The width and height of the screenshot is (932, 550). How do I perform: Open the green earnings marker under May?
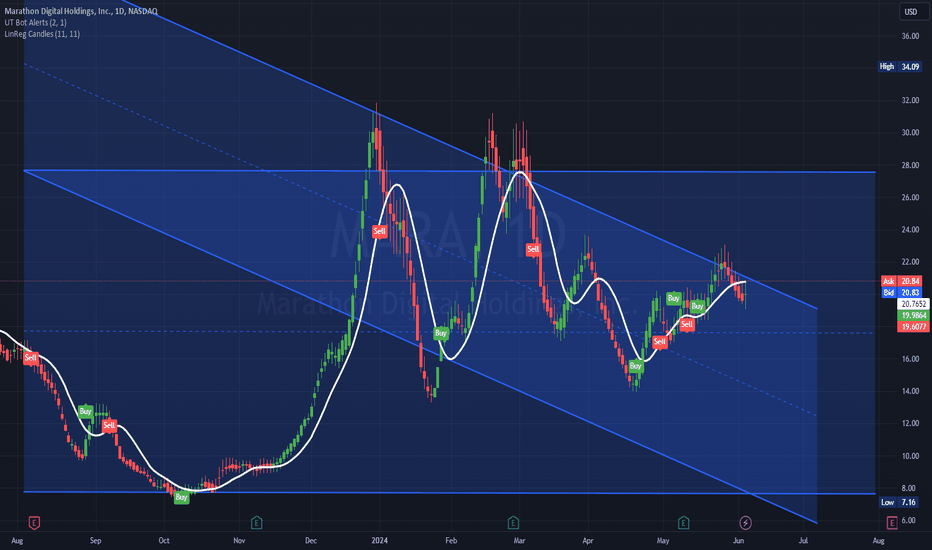683,523
